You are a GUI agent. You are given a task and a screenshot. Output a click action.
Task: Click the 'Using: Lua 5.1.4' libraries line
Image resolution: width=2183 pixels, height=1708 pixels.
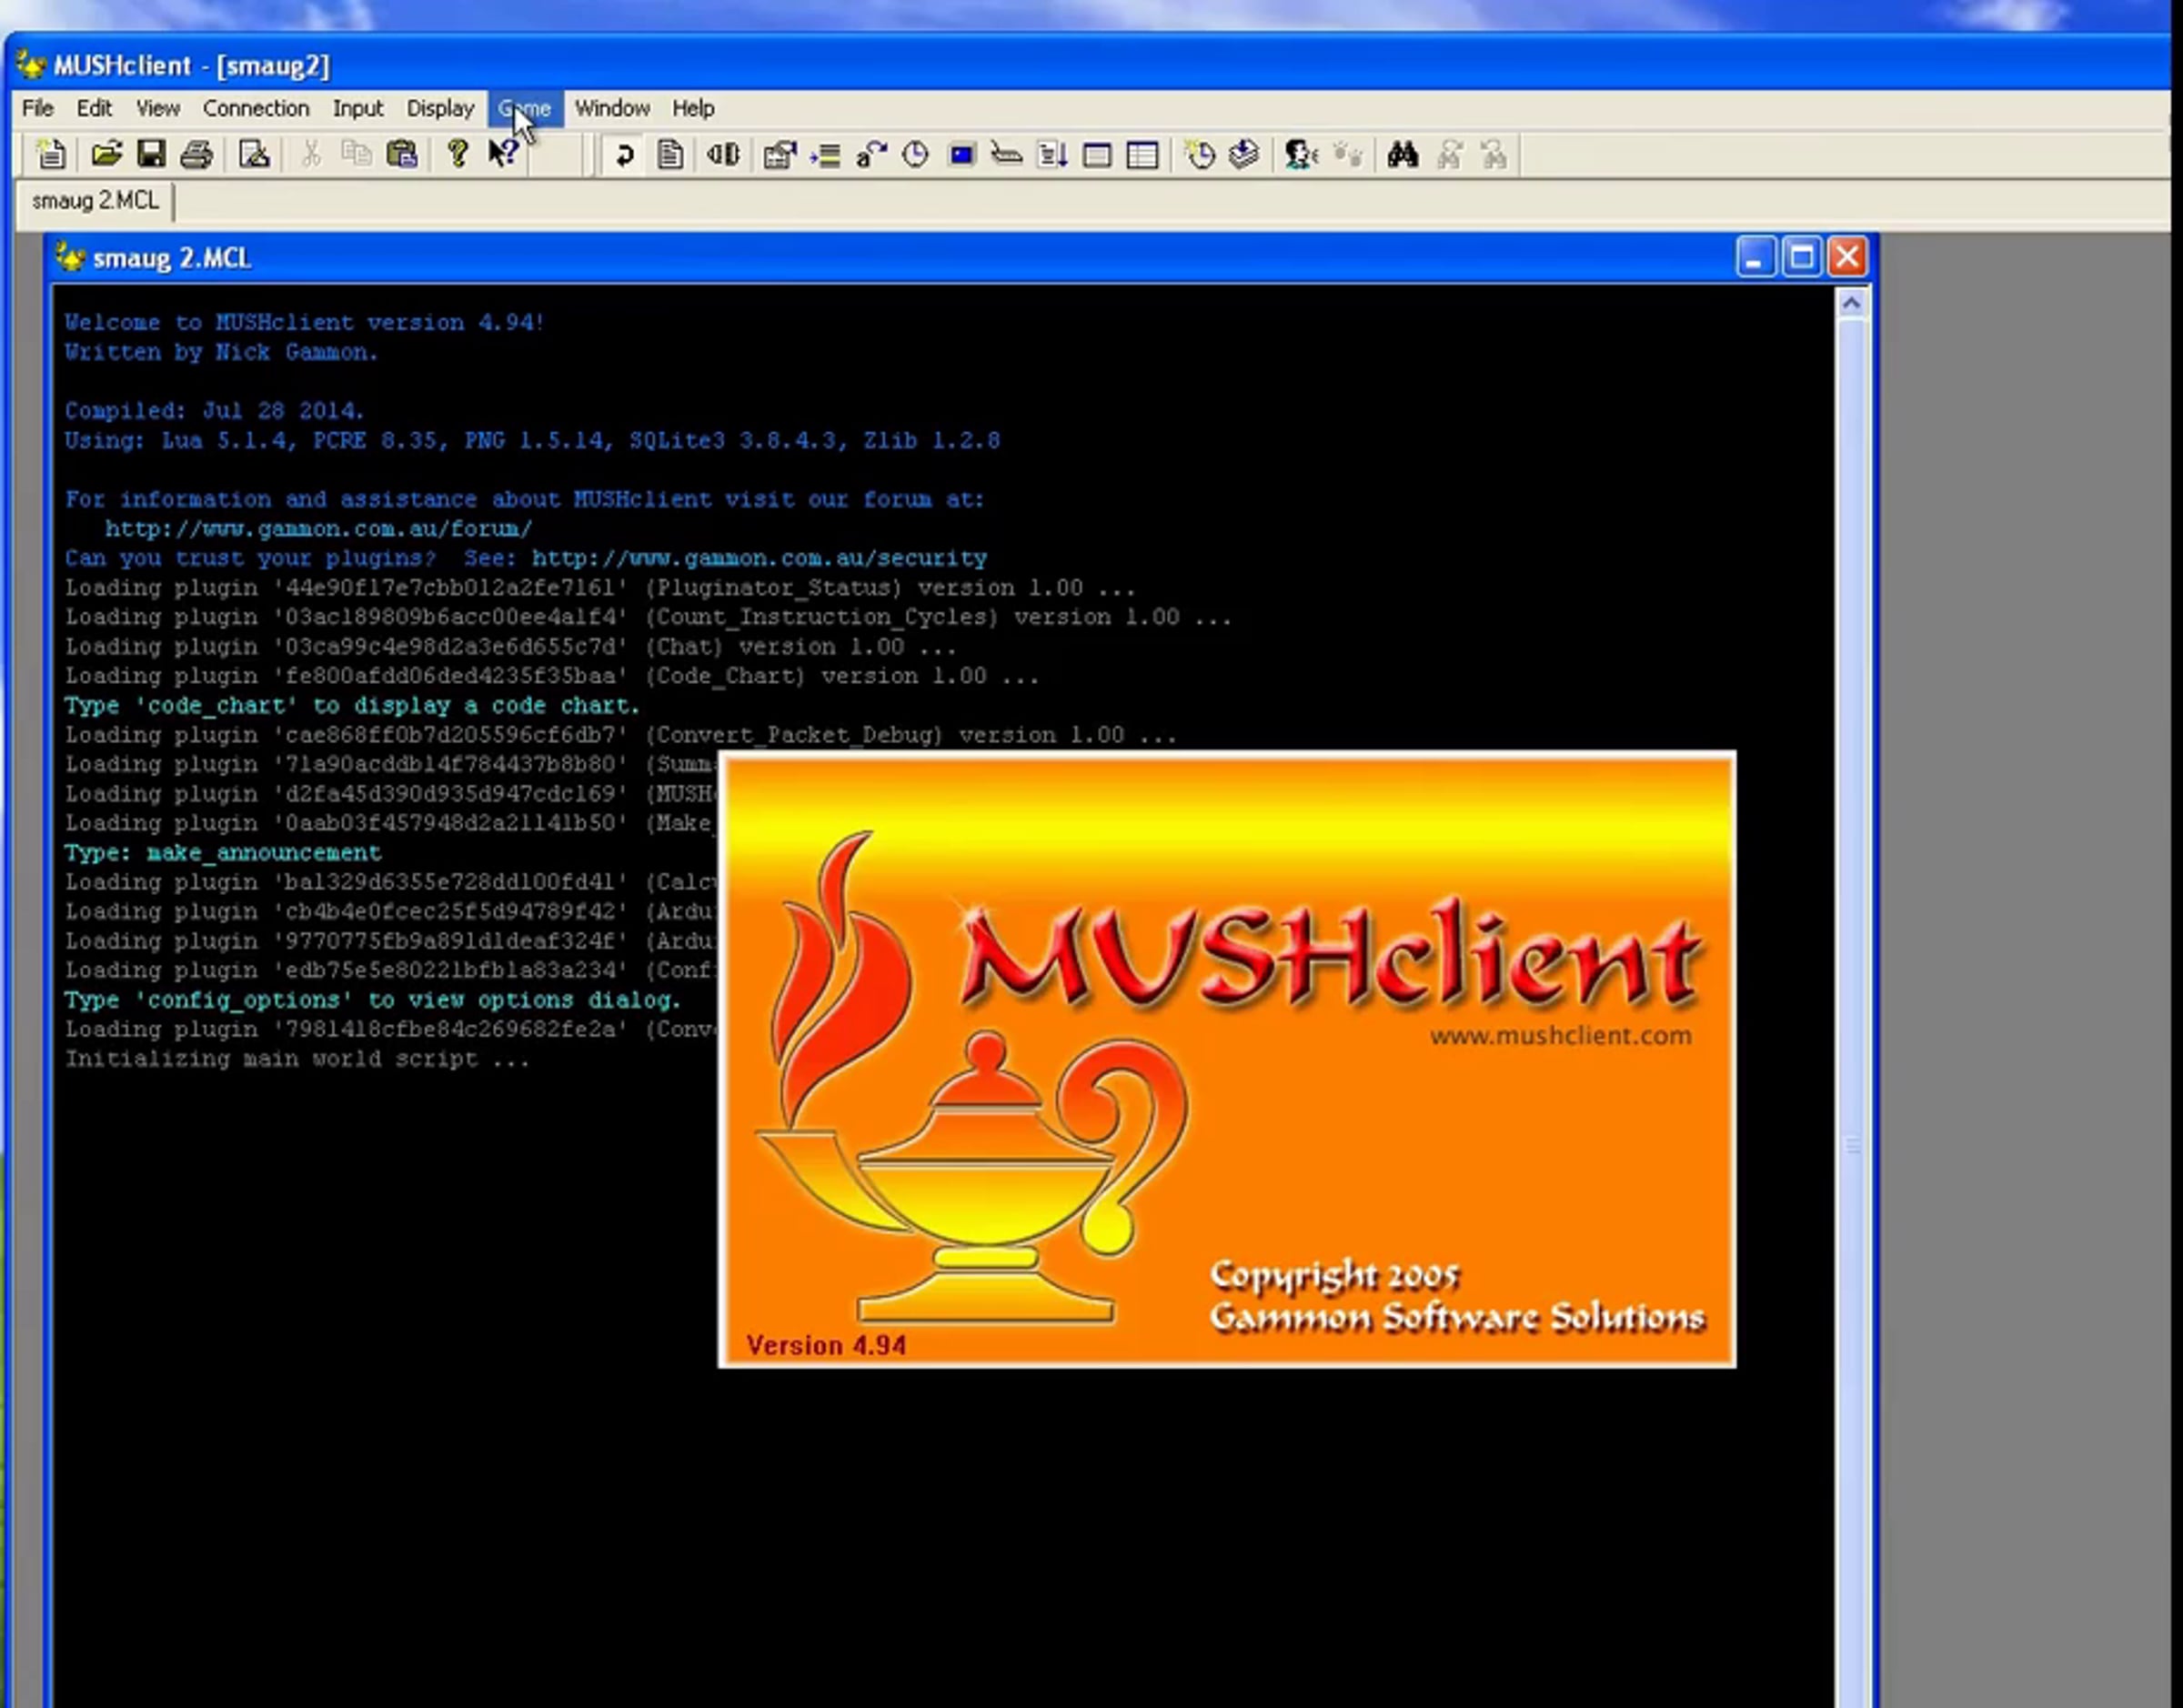tap(532, 440)
